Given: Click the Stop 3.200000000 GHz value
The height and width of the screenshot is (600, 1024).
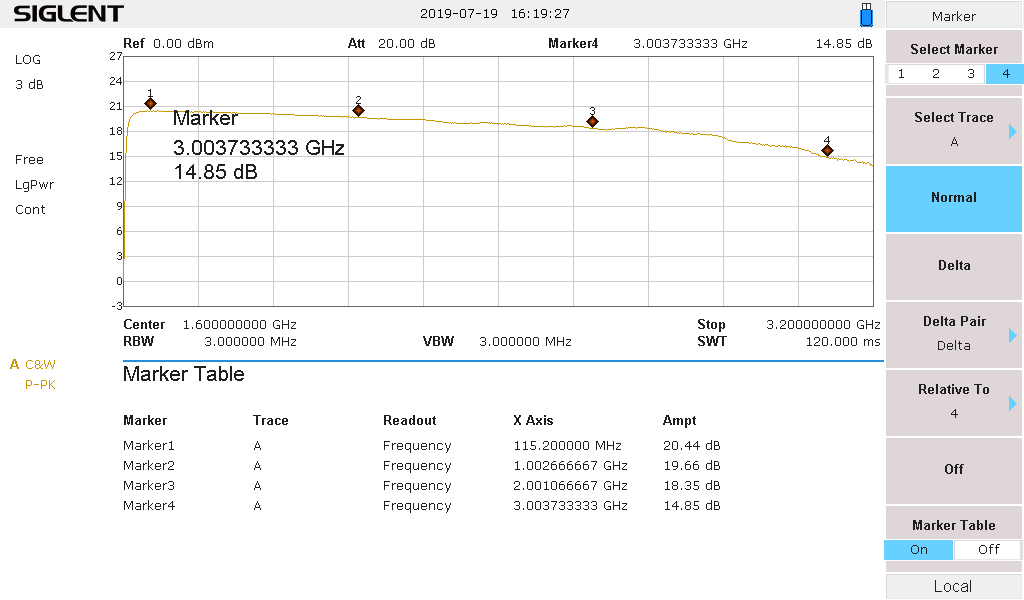Looking at the screenshot, I should coord(823,324).
